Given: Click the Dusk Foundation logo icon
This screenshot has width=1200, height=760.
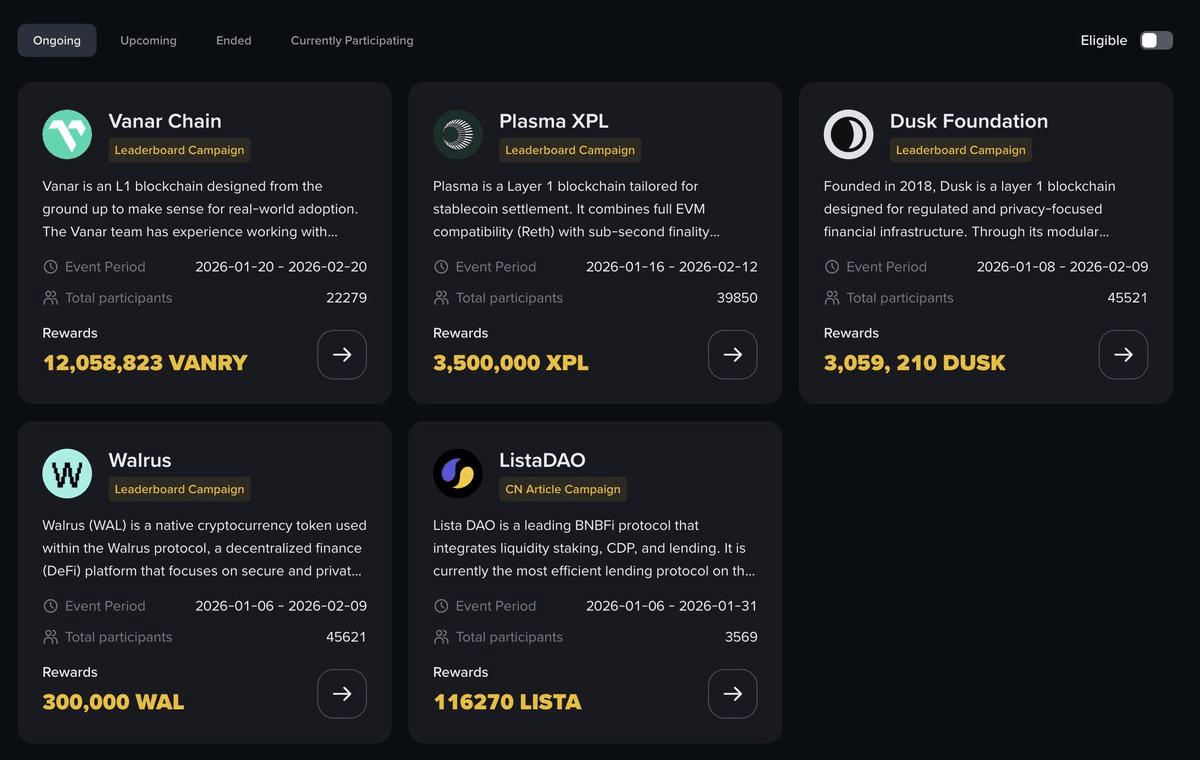Looking at the screenshot, I should click(848, 134).
